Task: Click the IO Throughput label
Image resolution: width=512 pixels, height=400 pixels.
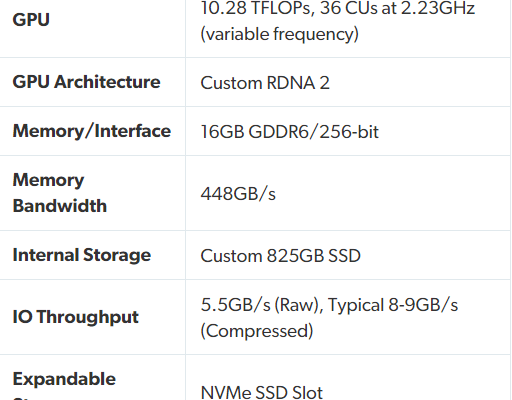Action: [75, 317]
